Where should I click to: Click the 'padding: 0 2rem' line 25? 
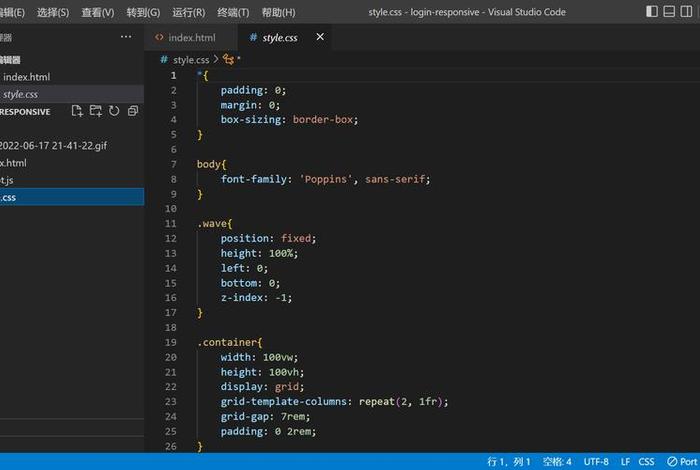point(268,432)
